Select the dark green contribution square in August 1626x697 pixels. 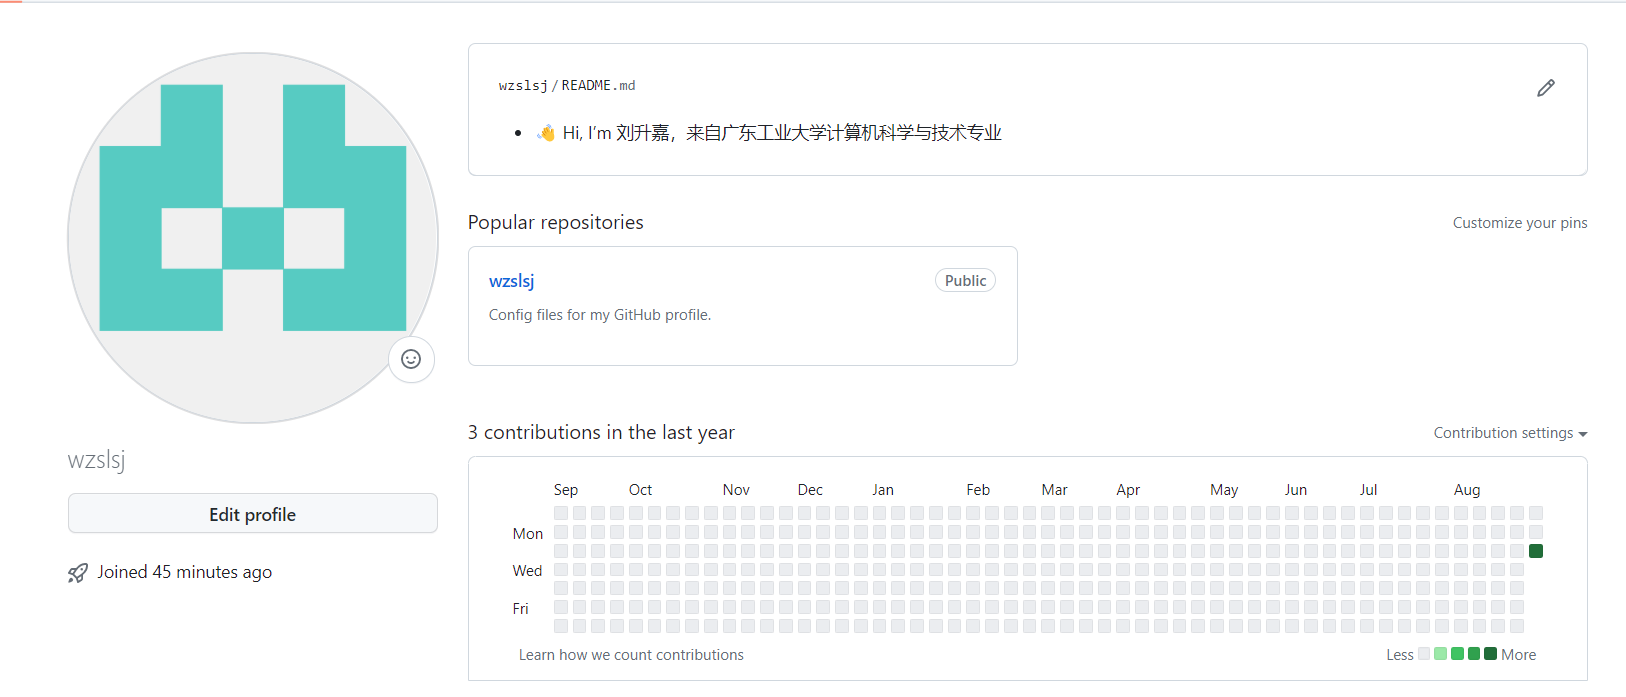coord(1536,551)
